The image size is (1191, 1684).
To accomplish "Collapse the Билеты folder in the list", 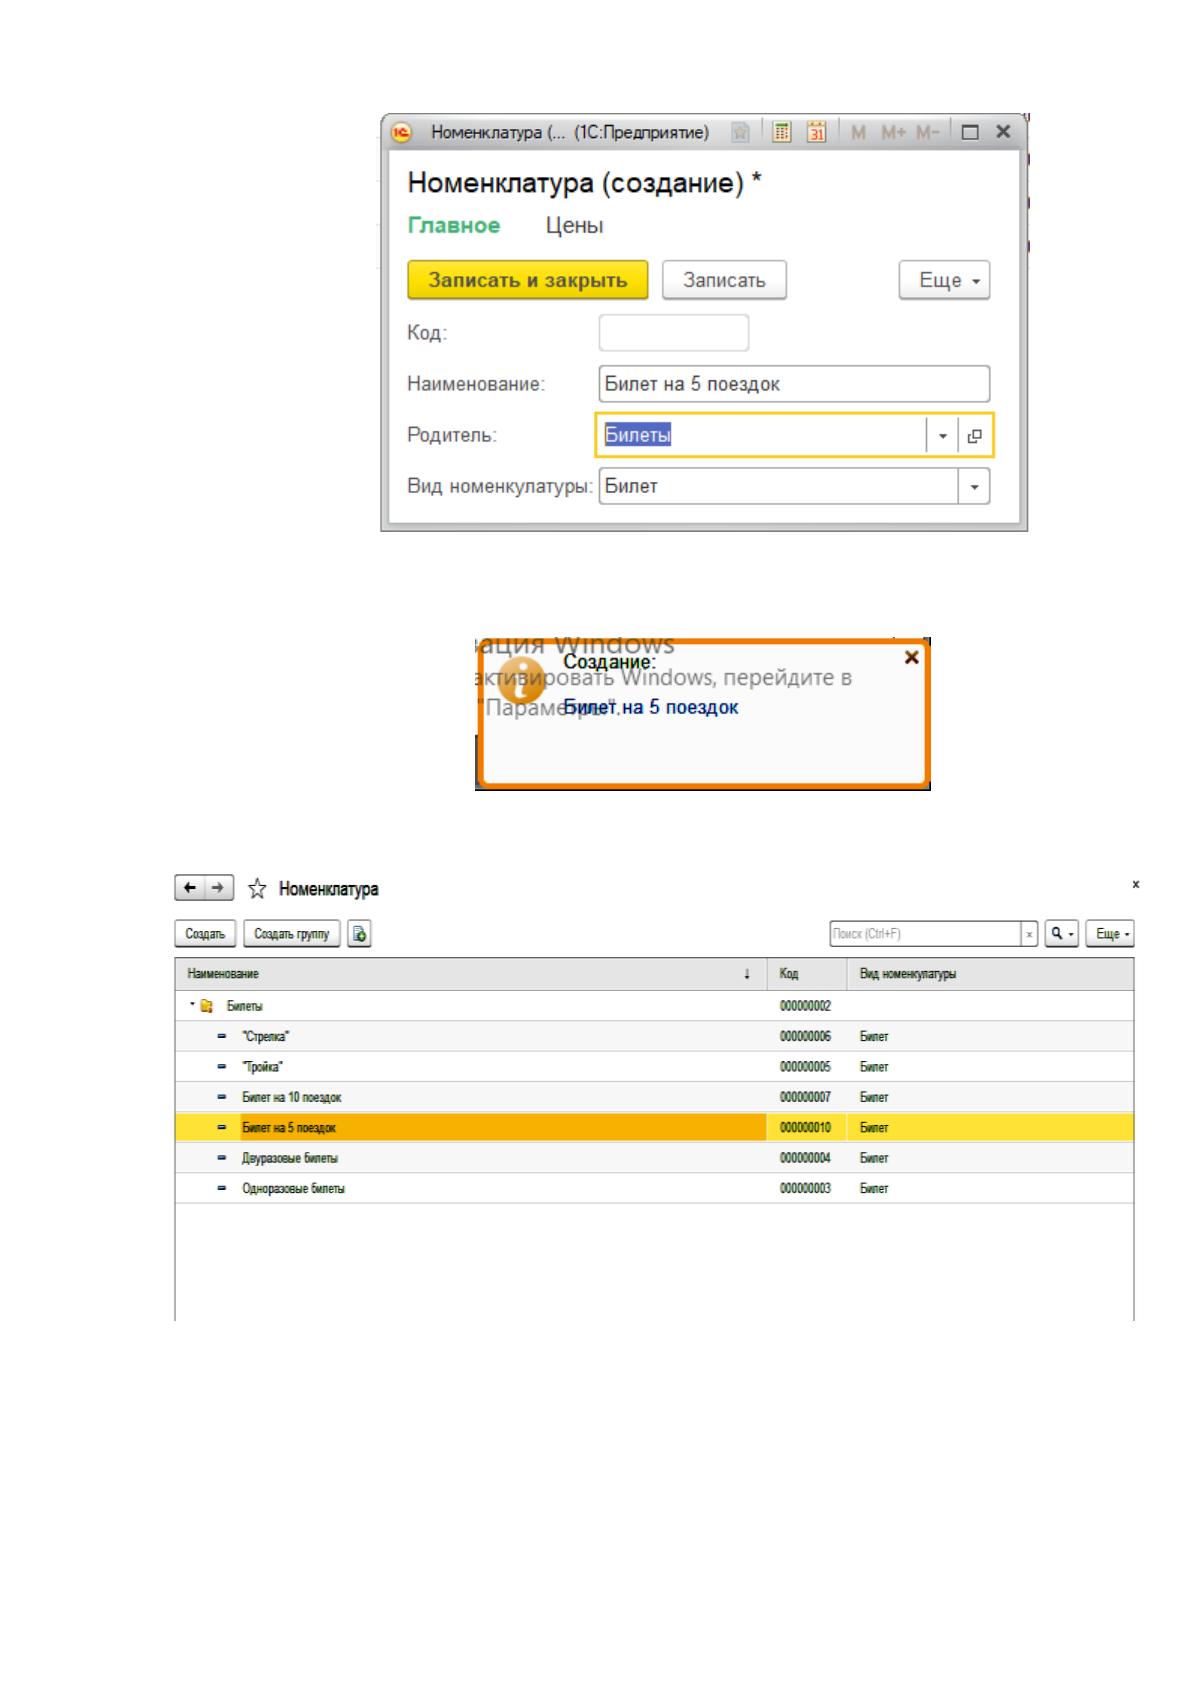I will pos(192,1005).
